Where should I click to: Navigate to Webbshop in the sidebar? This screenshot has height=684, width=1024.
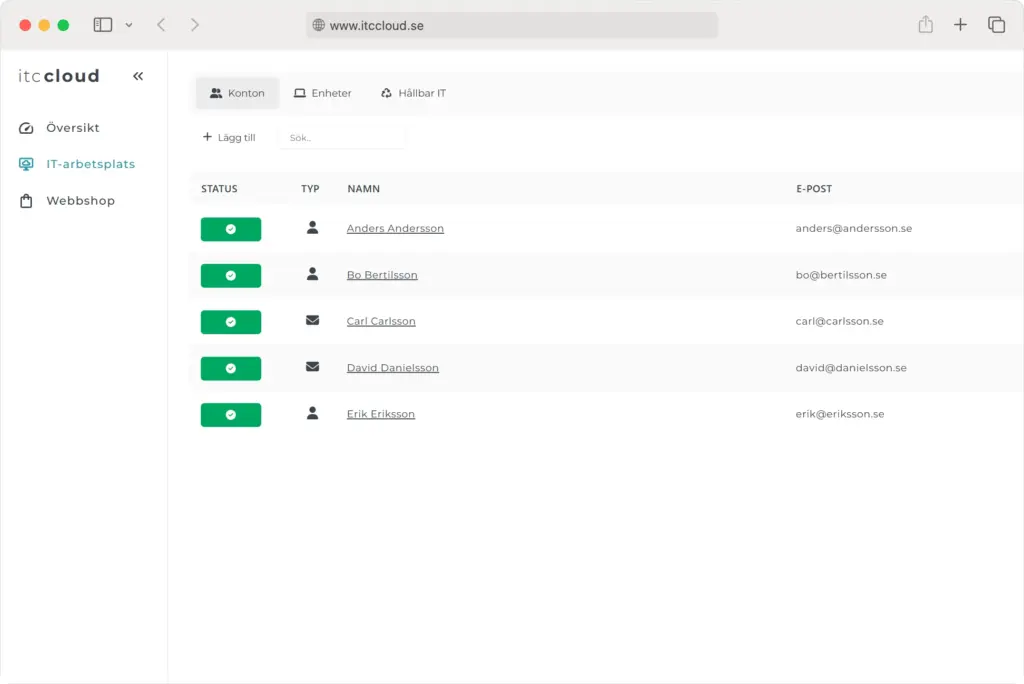point(80,201)
